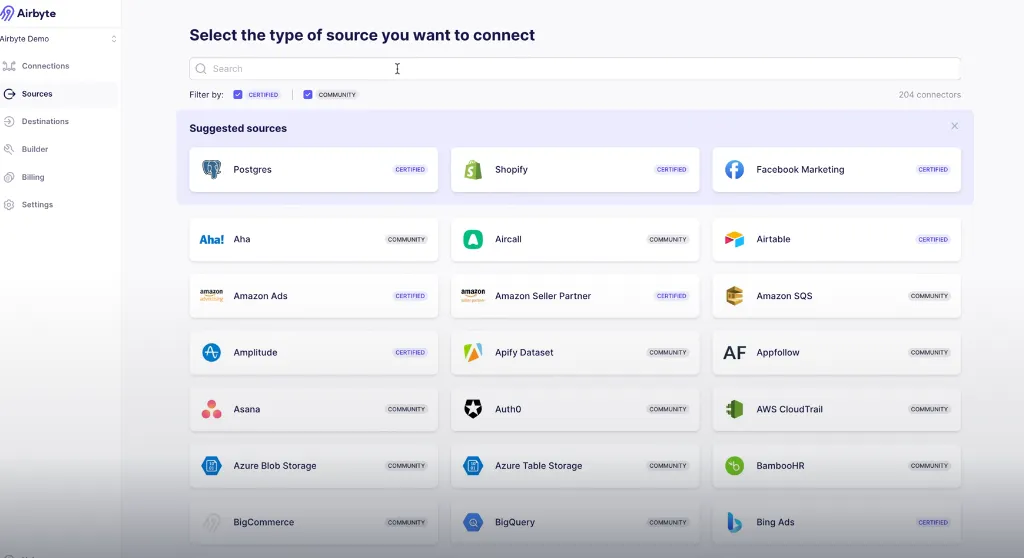This screenshot has width=1024, height=558.
Task: Click the 204 connectors count
Action: pyautogui.click(x=929, y=95)
